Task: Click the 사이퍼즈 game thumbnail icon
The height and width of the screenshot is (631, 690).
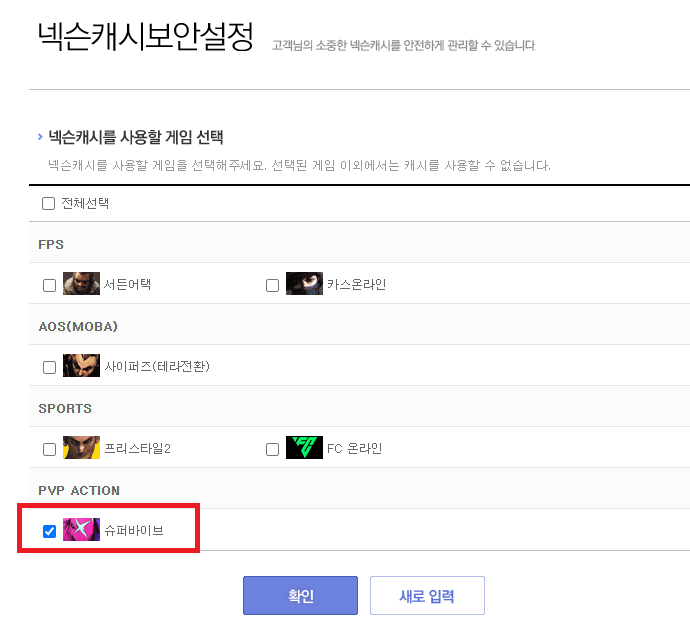Action: pos(81,365)
